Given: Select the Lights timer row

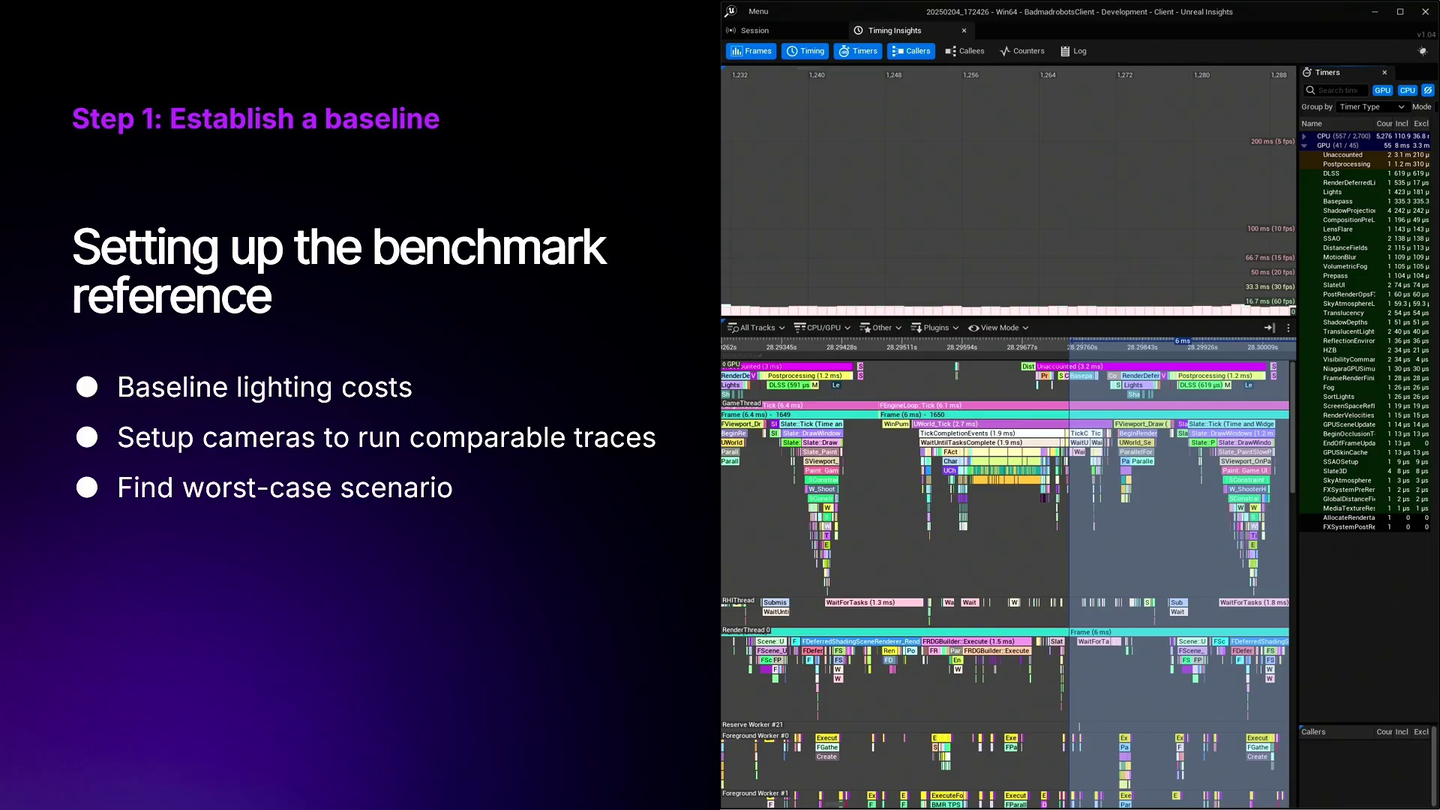Looking at the screenshot, I should (1367, 192).
